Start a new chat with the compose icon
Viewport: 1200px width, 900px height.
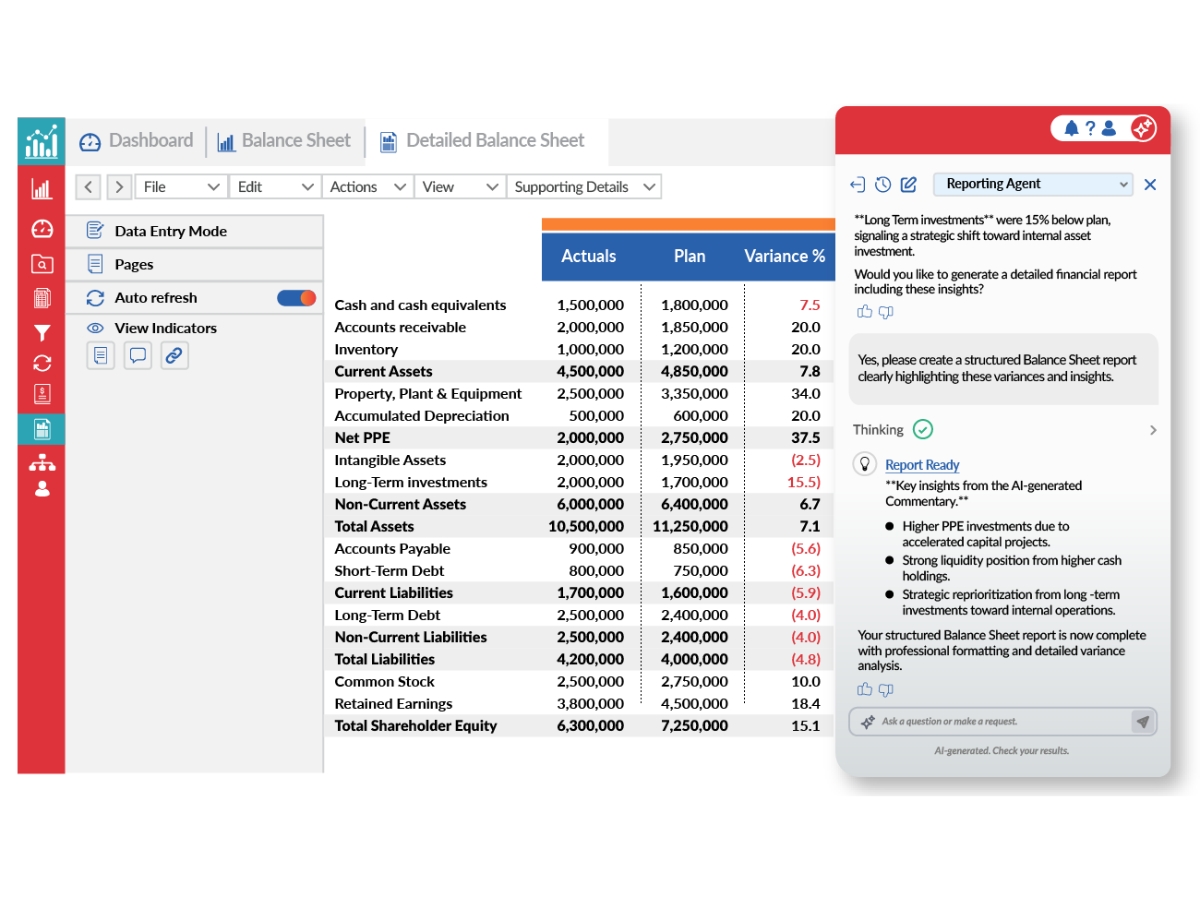click(x=908, y=184)
